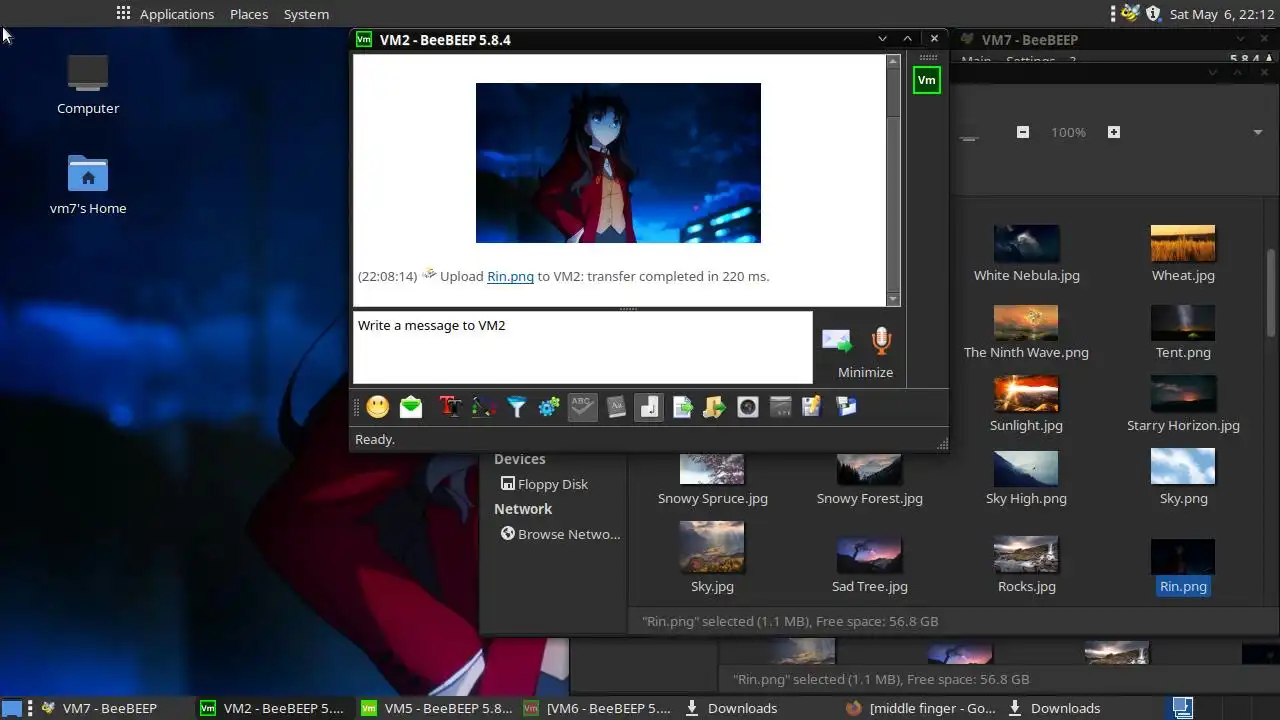1280x720 pixels.
Task: Select the Sunlight.jpg file
Action: point(1026,405)
